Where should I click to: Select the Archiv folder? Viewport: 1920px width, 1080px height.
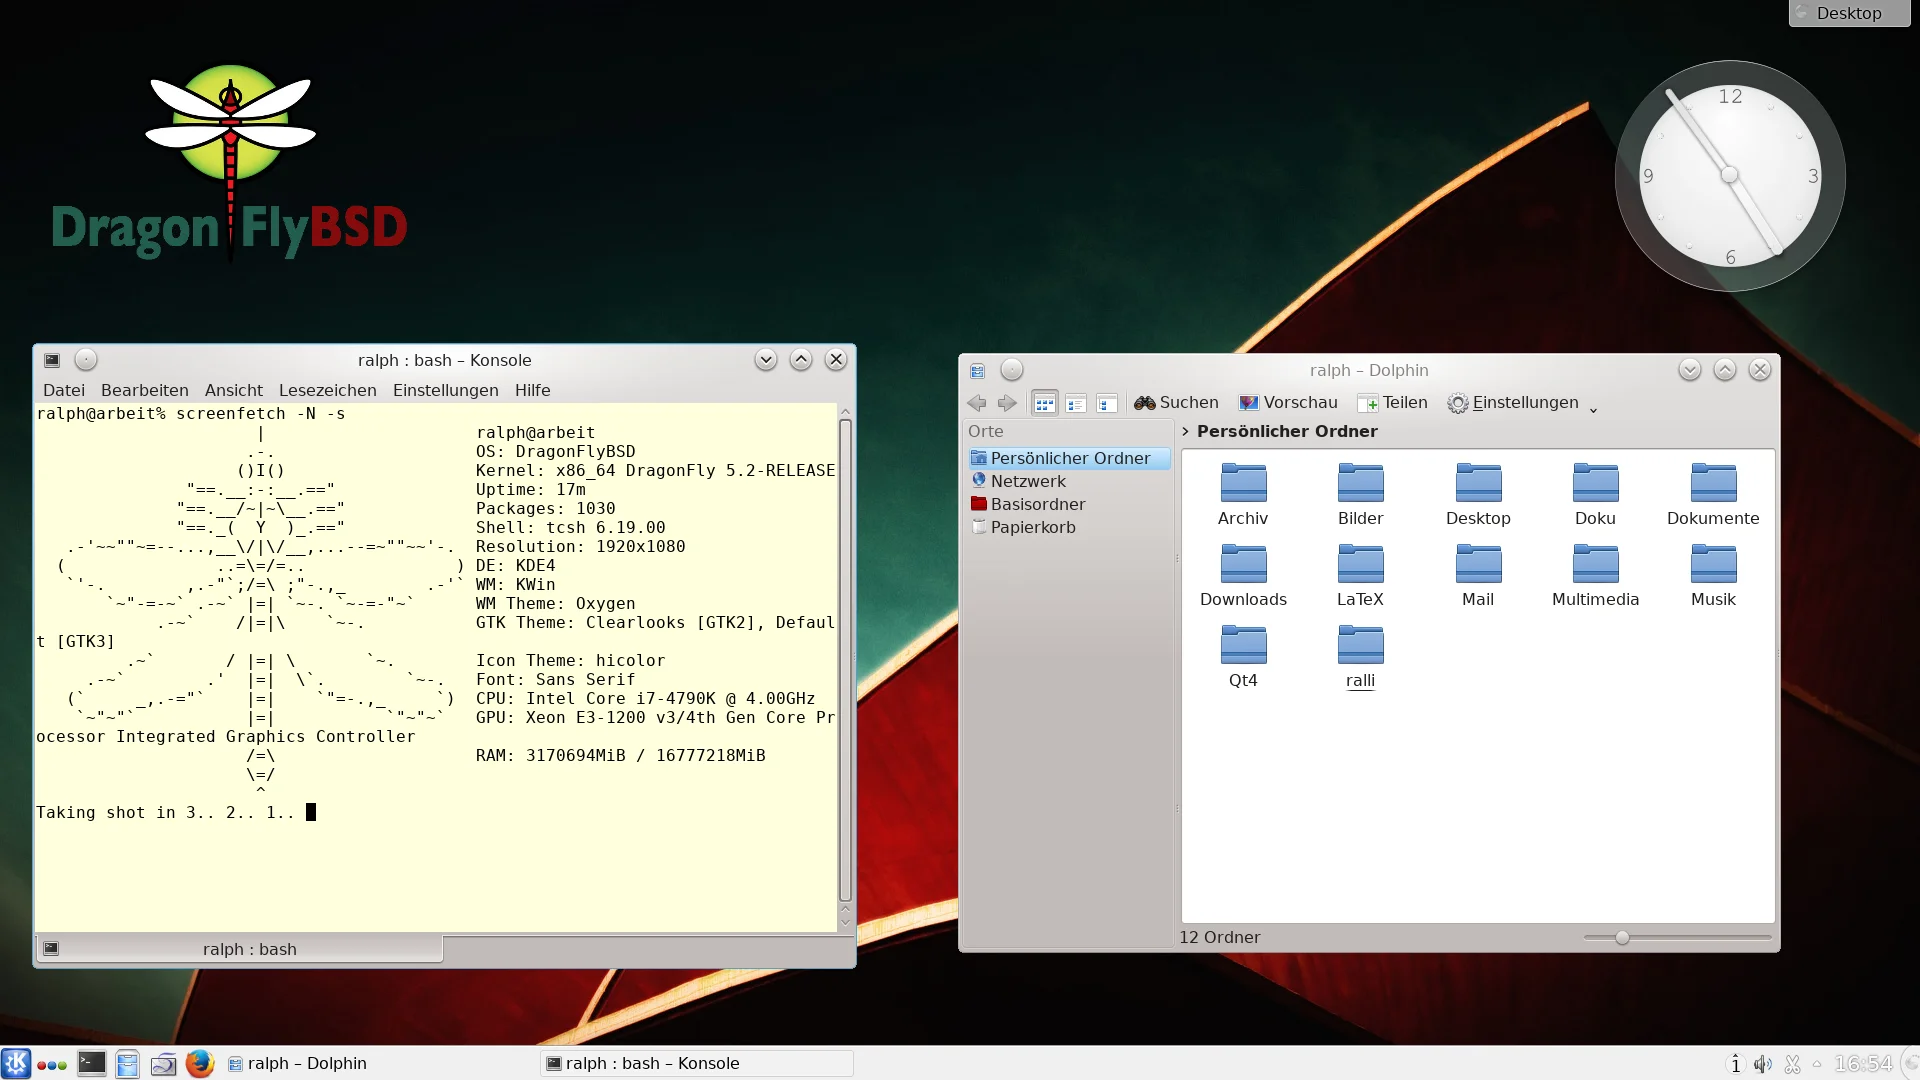pyautogui.click(x=1243, y=495)
